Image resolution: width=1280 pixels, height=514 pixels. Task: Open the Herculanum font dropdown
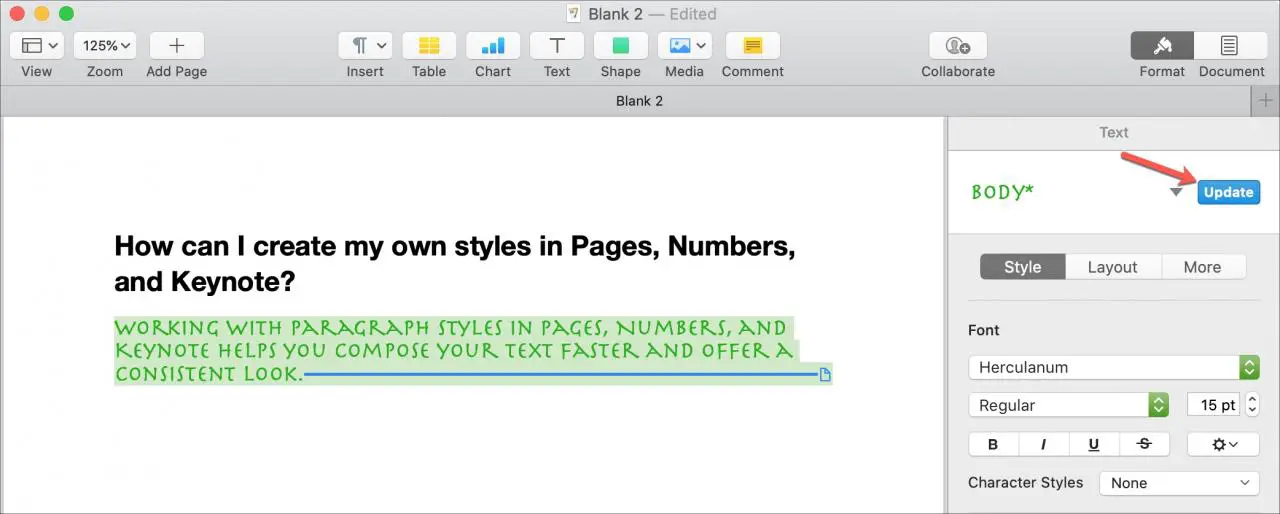(1113, 367)
